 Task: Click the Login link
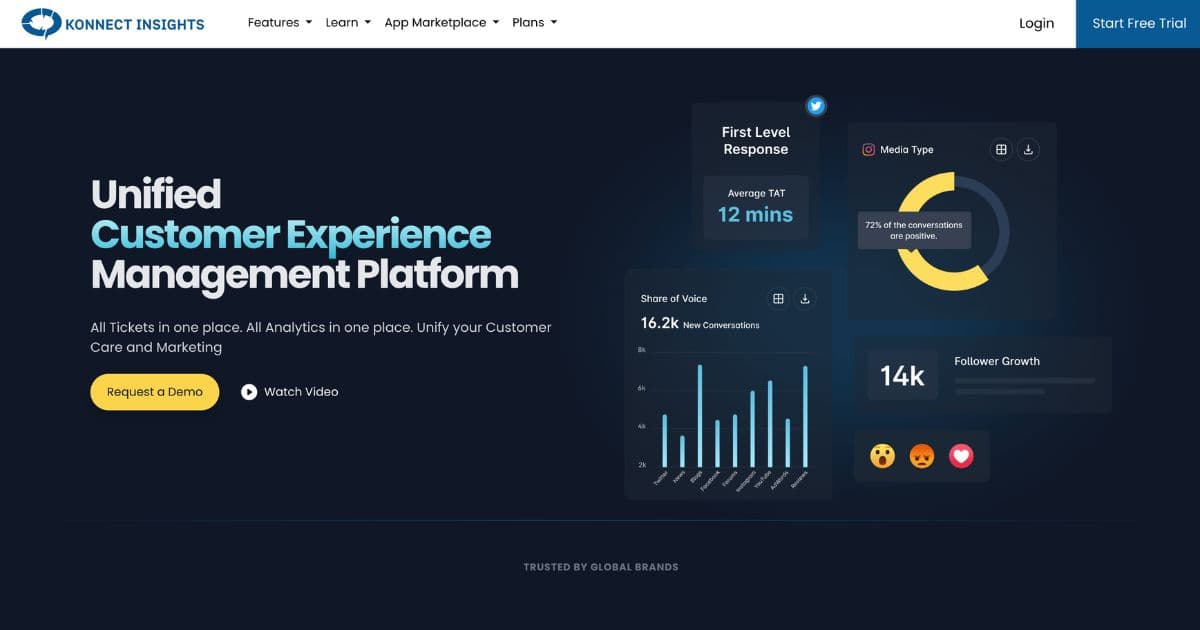click(x=1036, y=23)
